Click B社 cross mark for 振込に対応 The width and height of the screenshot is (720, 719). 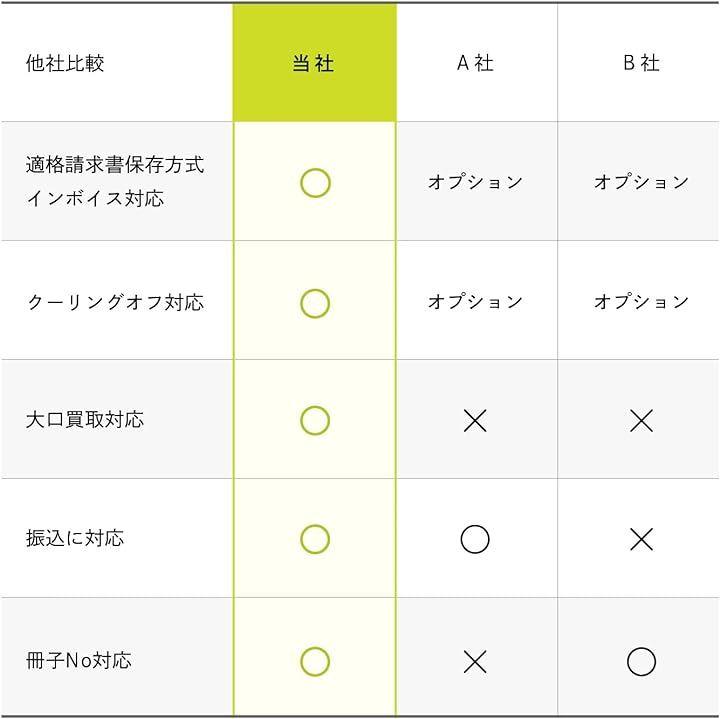click(x=641, y=539)
